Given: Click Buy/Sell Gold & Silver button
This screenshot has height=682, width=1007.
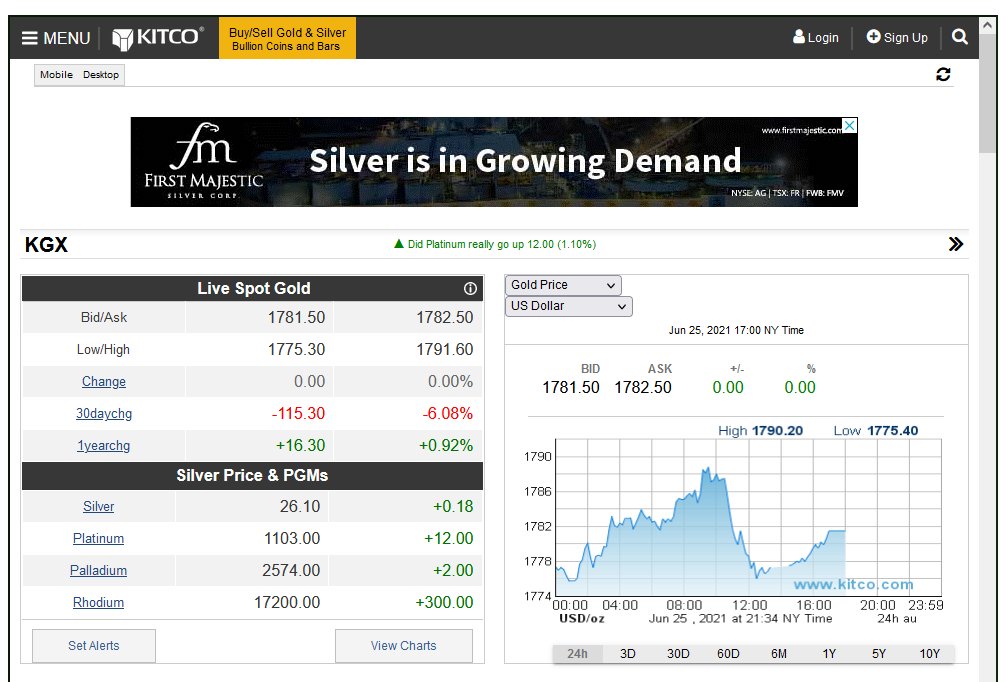Looking at the screenshot, I should (x=287, y=39).
